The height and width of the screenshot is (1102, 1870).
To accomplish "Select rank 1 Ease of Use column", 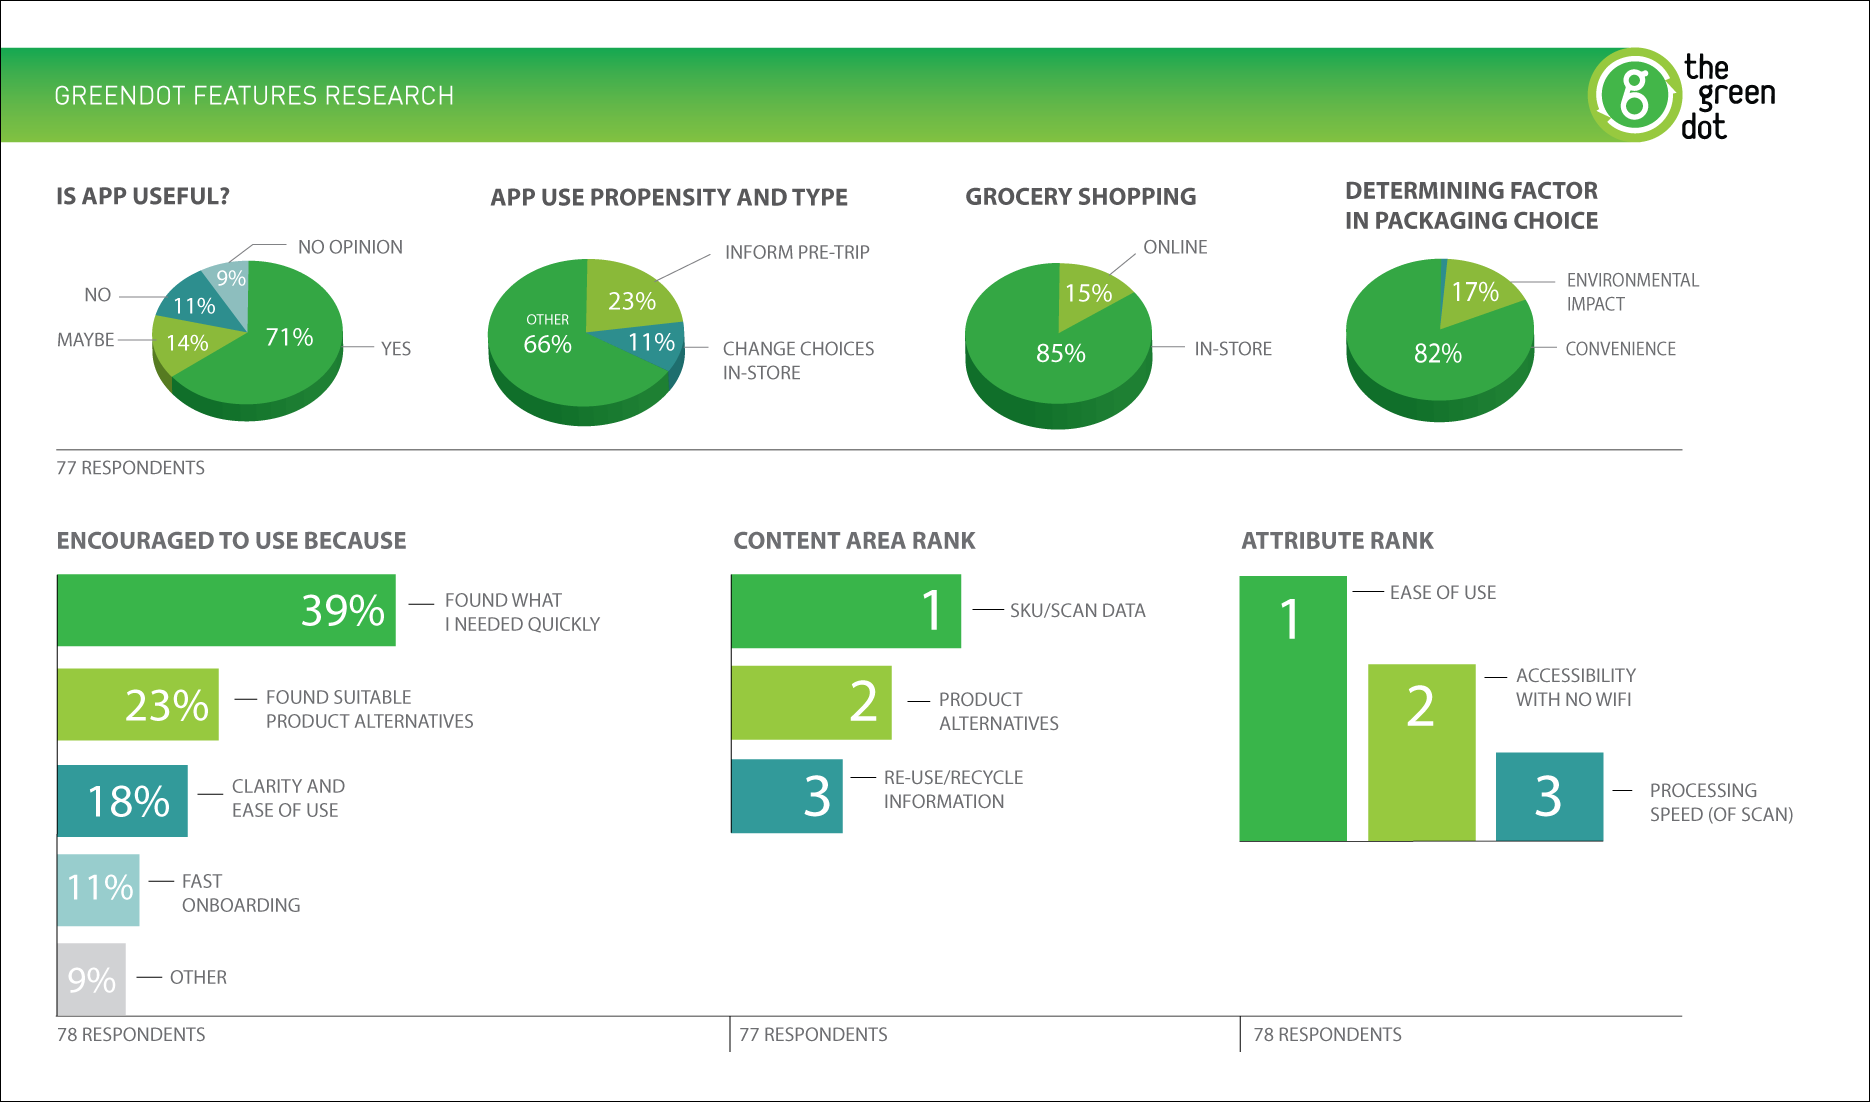I will point(1293,708).
